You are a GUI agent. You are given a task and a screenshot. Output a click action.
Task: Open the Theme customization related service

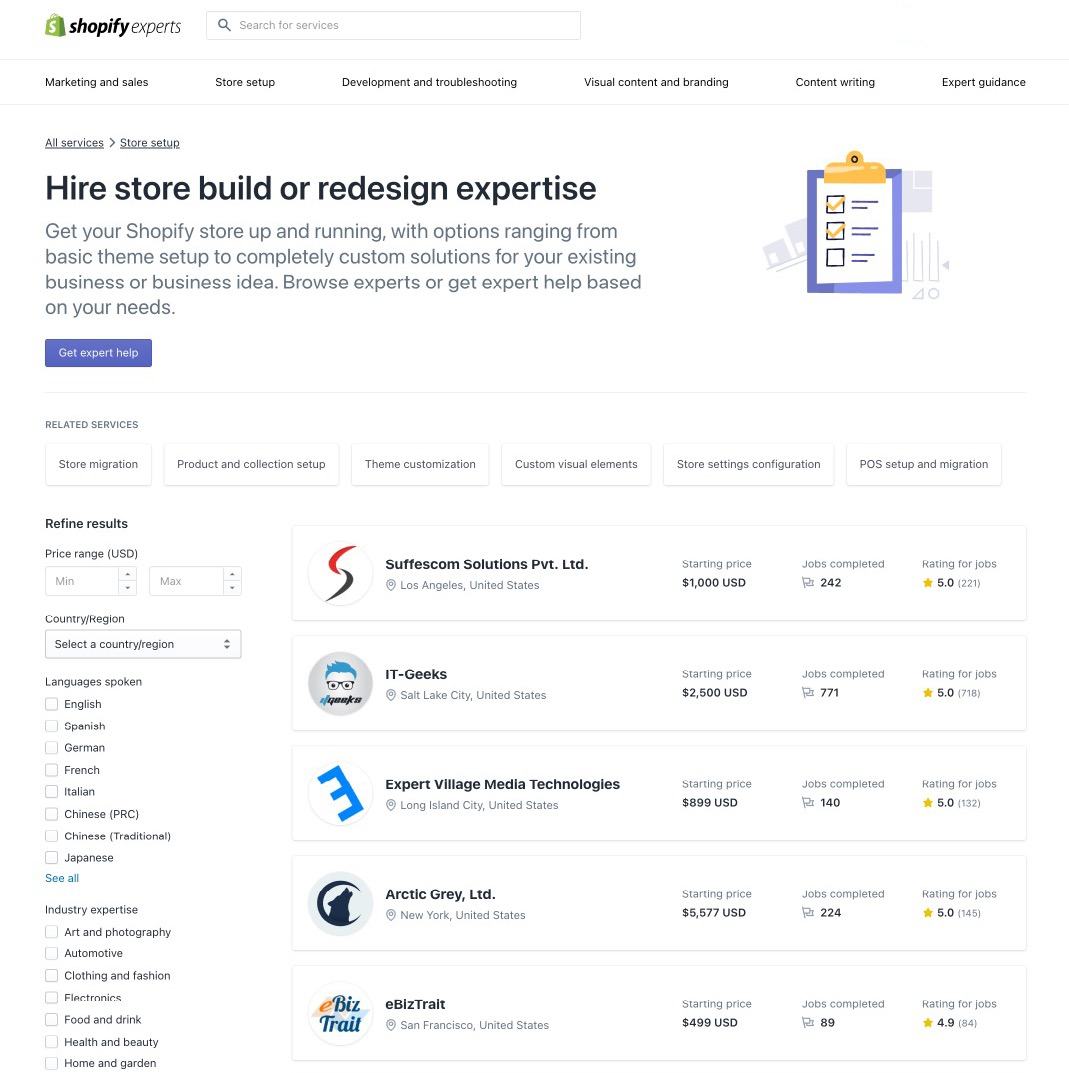[x=420, y=464]
